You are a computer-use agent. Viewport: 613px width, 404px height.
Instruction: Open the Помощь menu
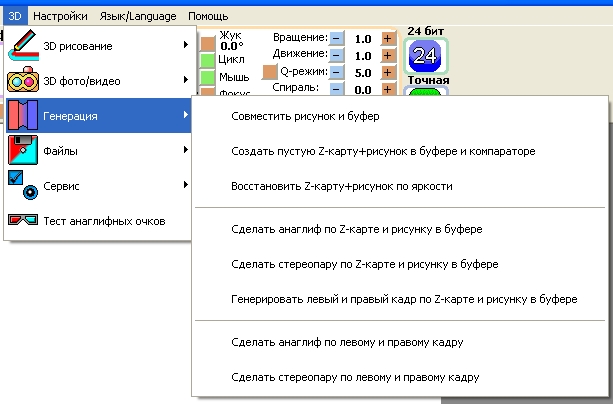coord(208,16)
